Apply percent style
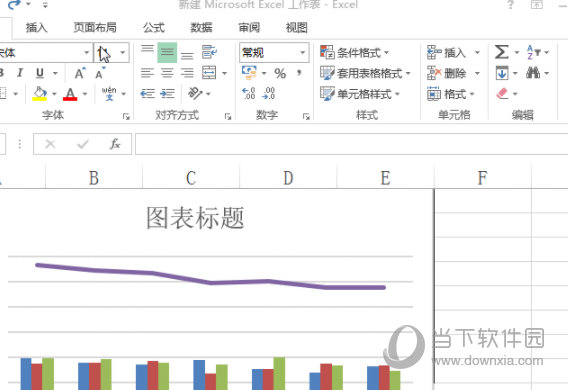Image resolution: width=568 pixels, height=390 pixels. tap(280, 74)
